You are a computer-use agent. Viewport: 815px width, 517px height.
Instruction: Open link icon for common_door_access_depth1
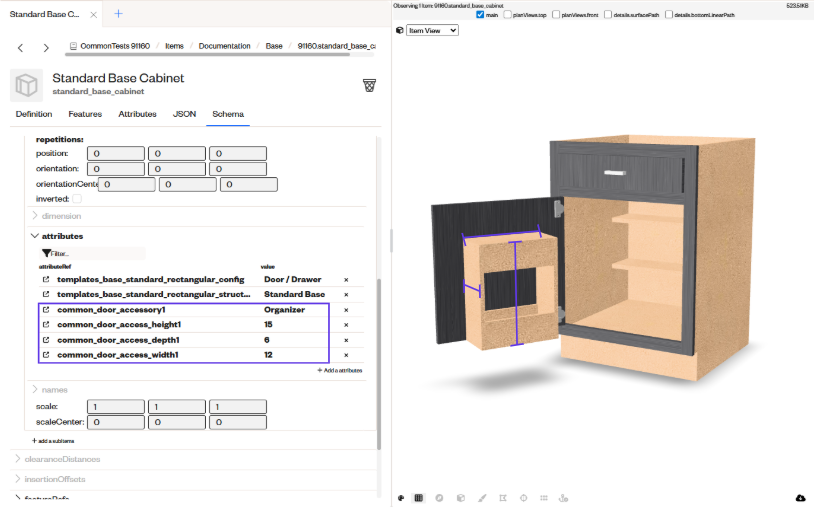[x=46, y=340]
